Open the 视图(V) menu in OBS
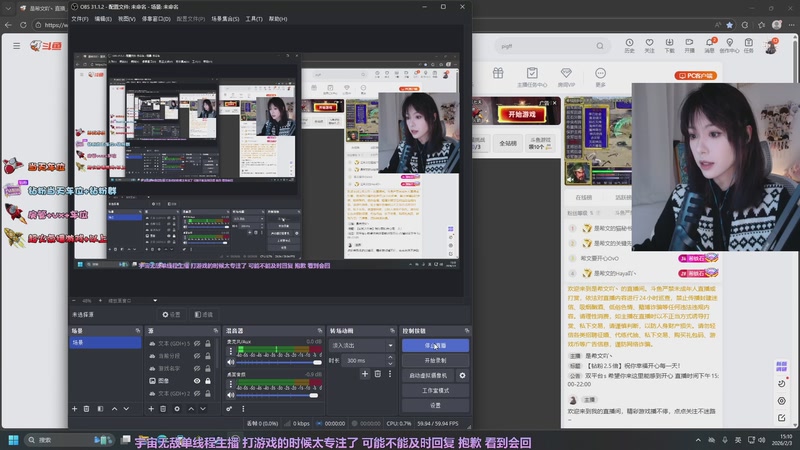 point(127,19)
